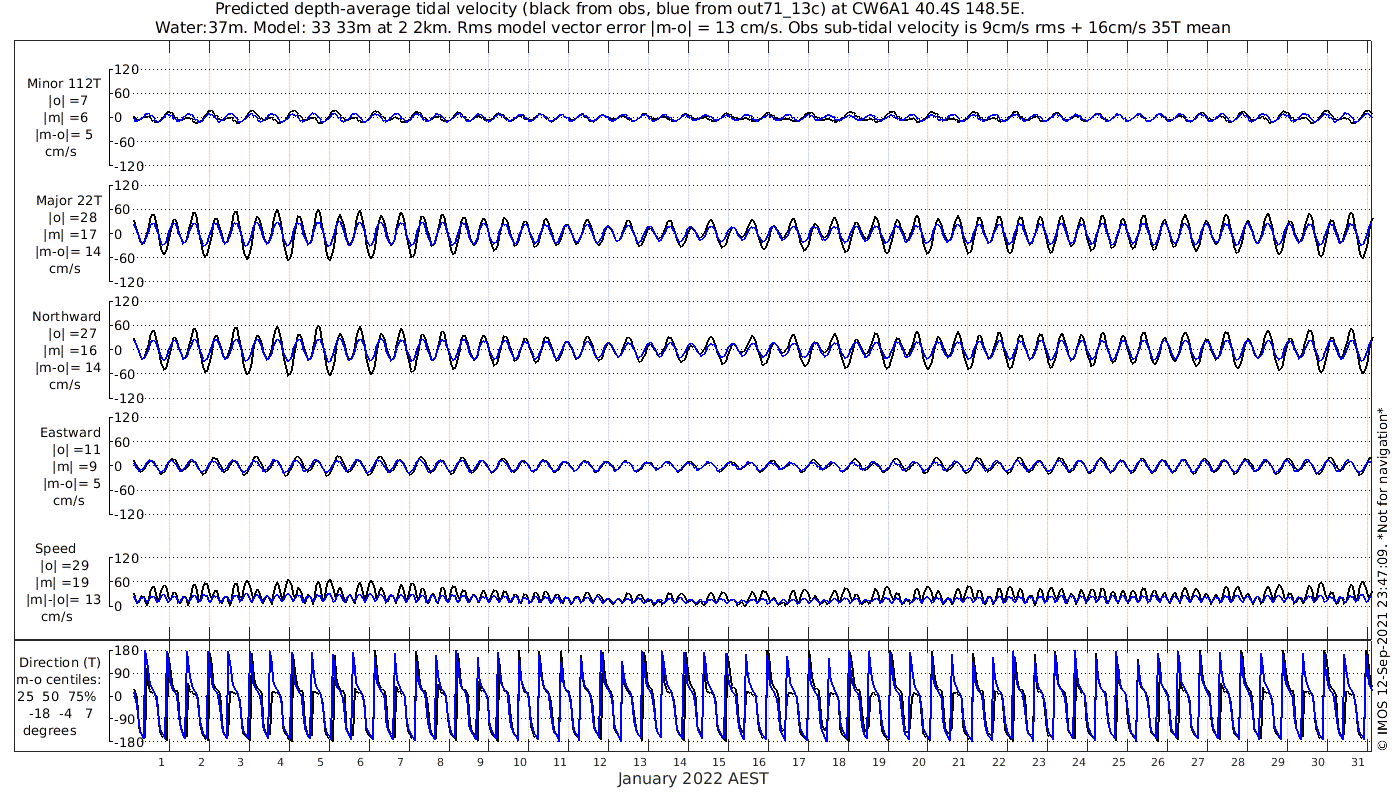Click the 'm-o centiles:' label
This screenshot has height=800, width=1400.
click(x=58, y=679)
